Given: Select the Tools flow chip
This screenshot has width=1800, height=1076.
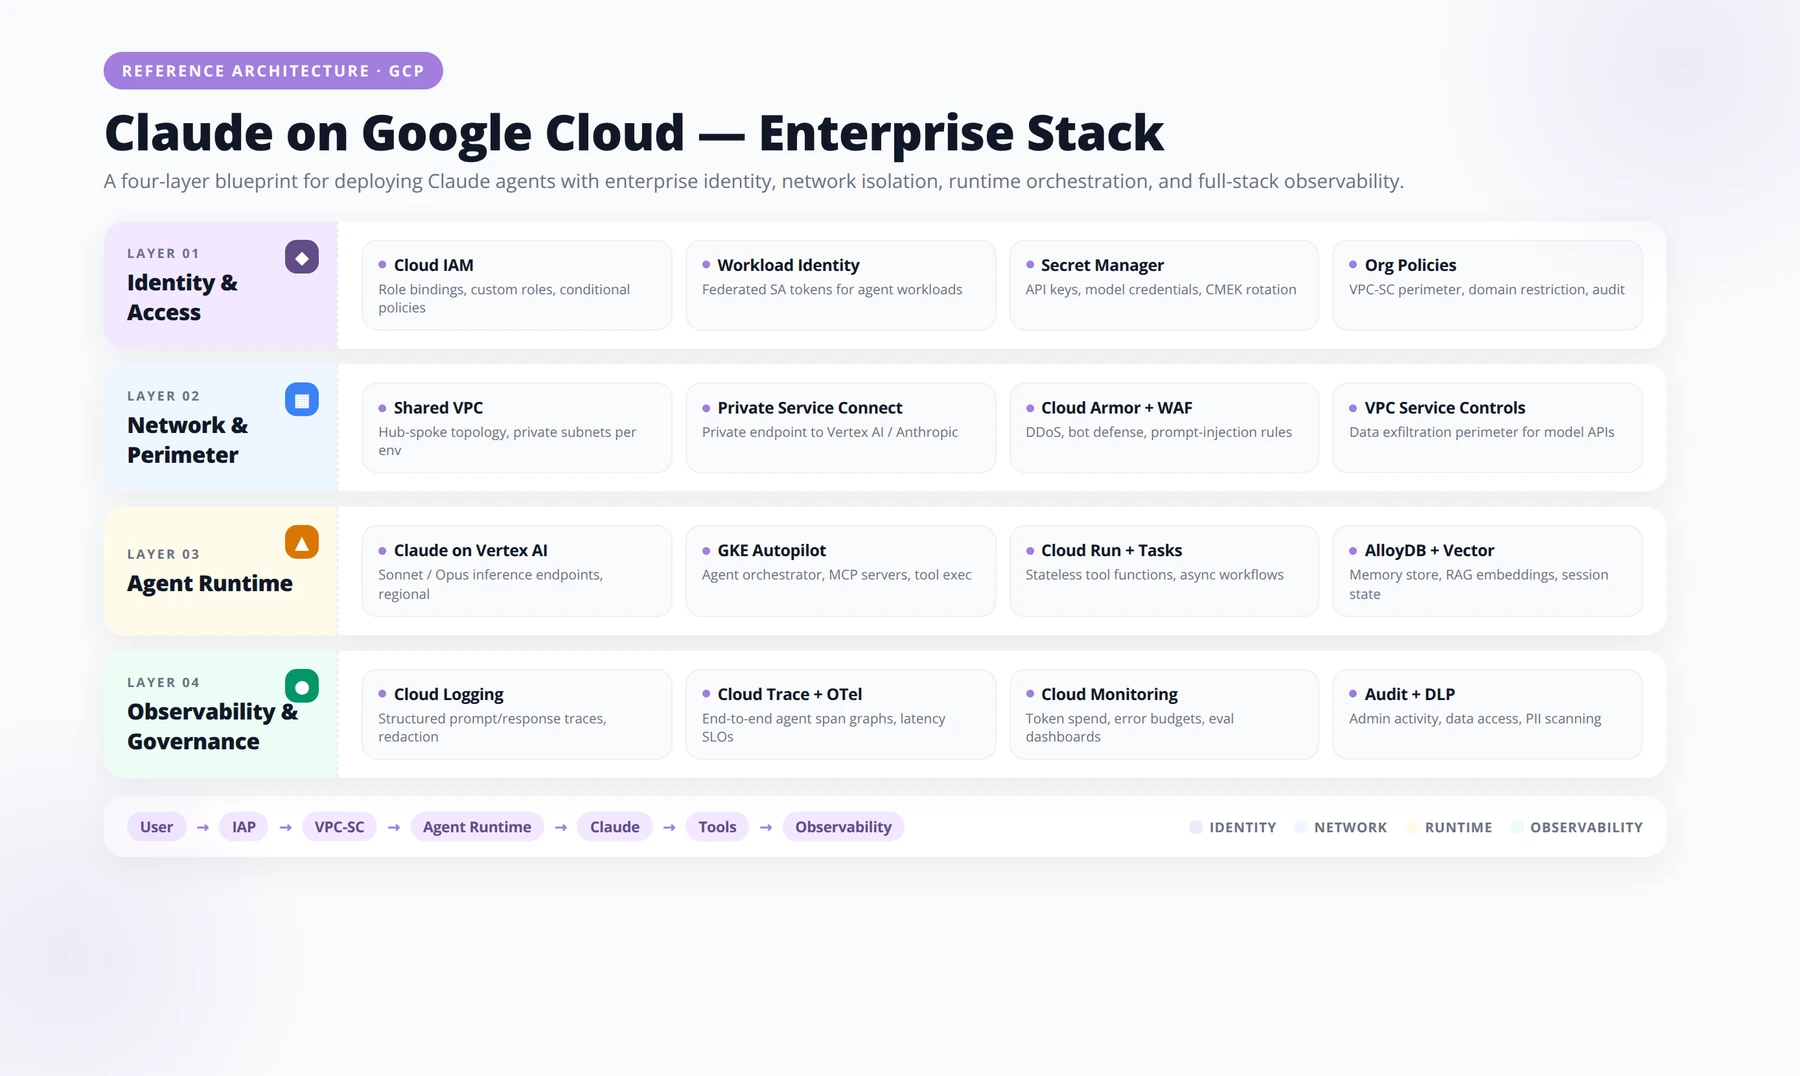Looking at the screenshot, I should point(717,827).
